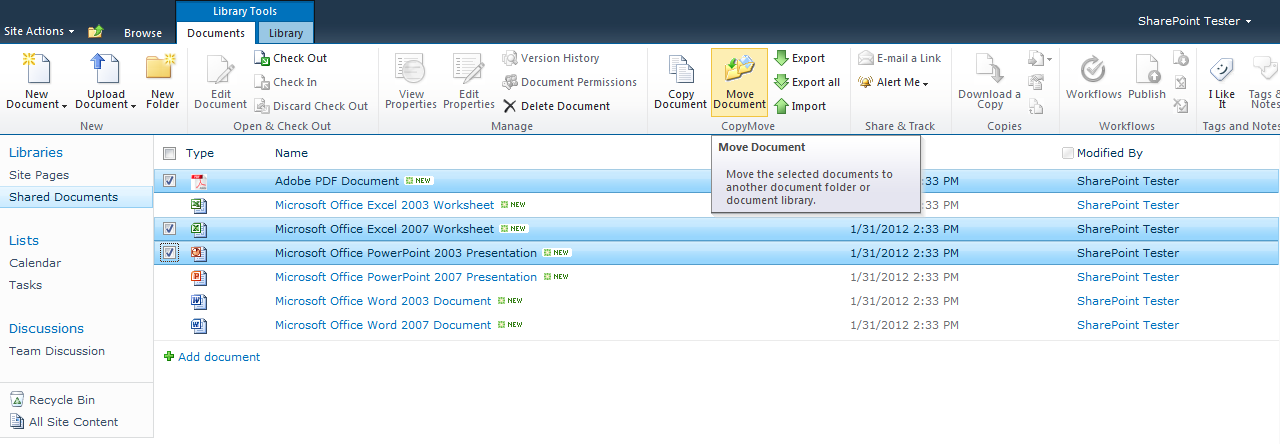Click Discard Check Out in ribbon

coord(311,106)
